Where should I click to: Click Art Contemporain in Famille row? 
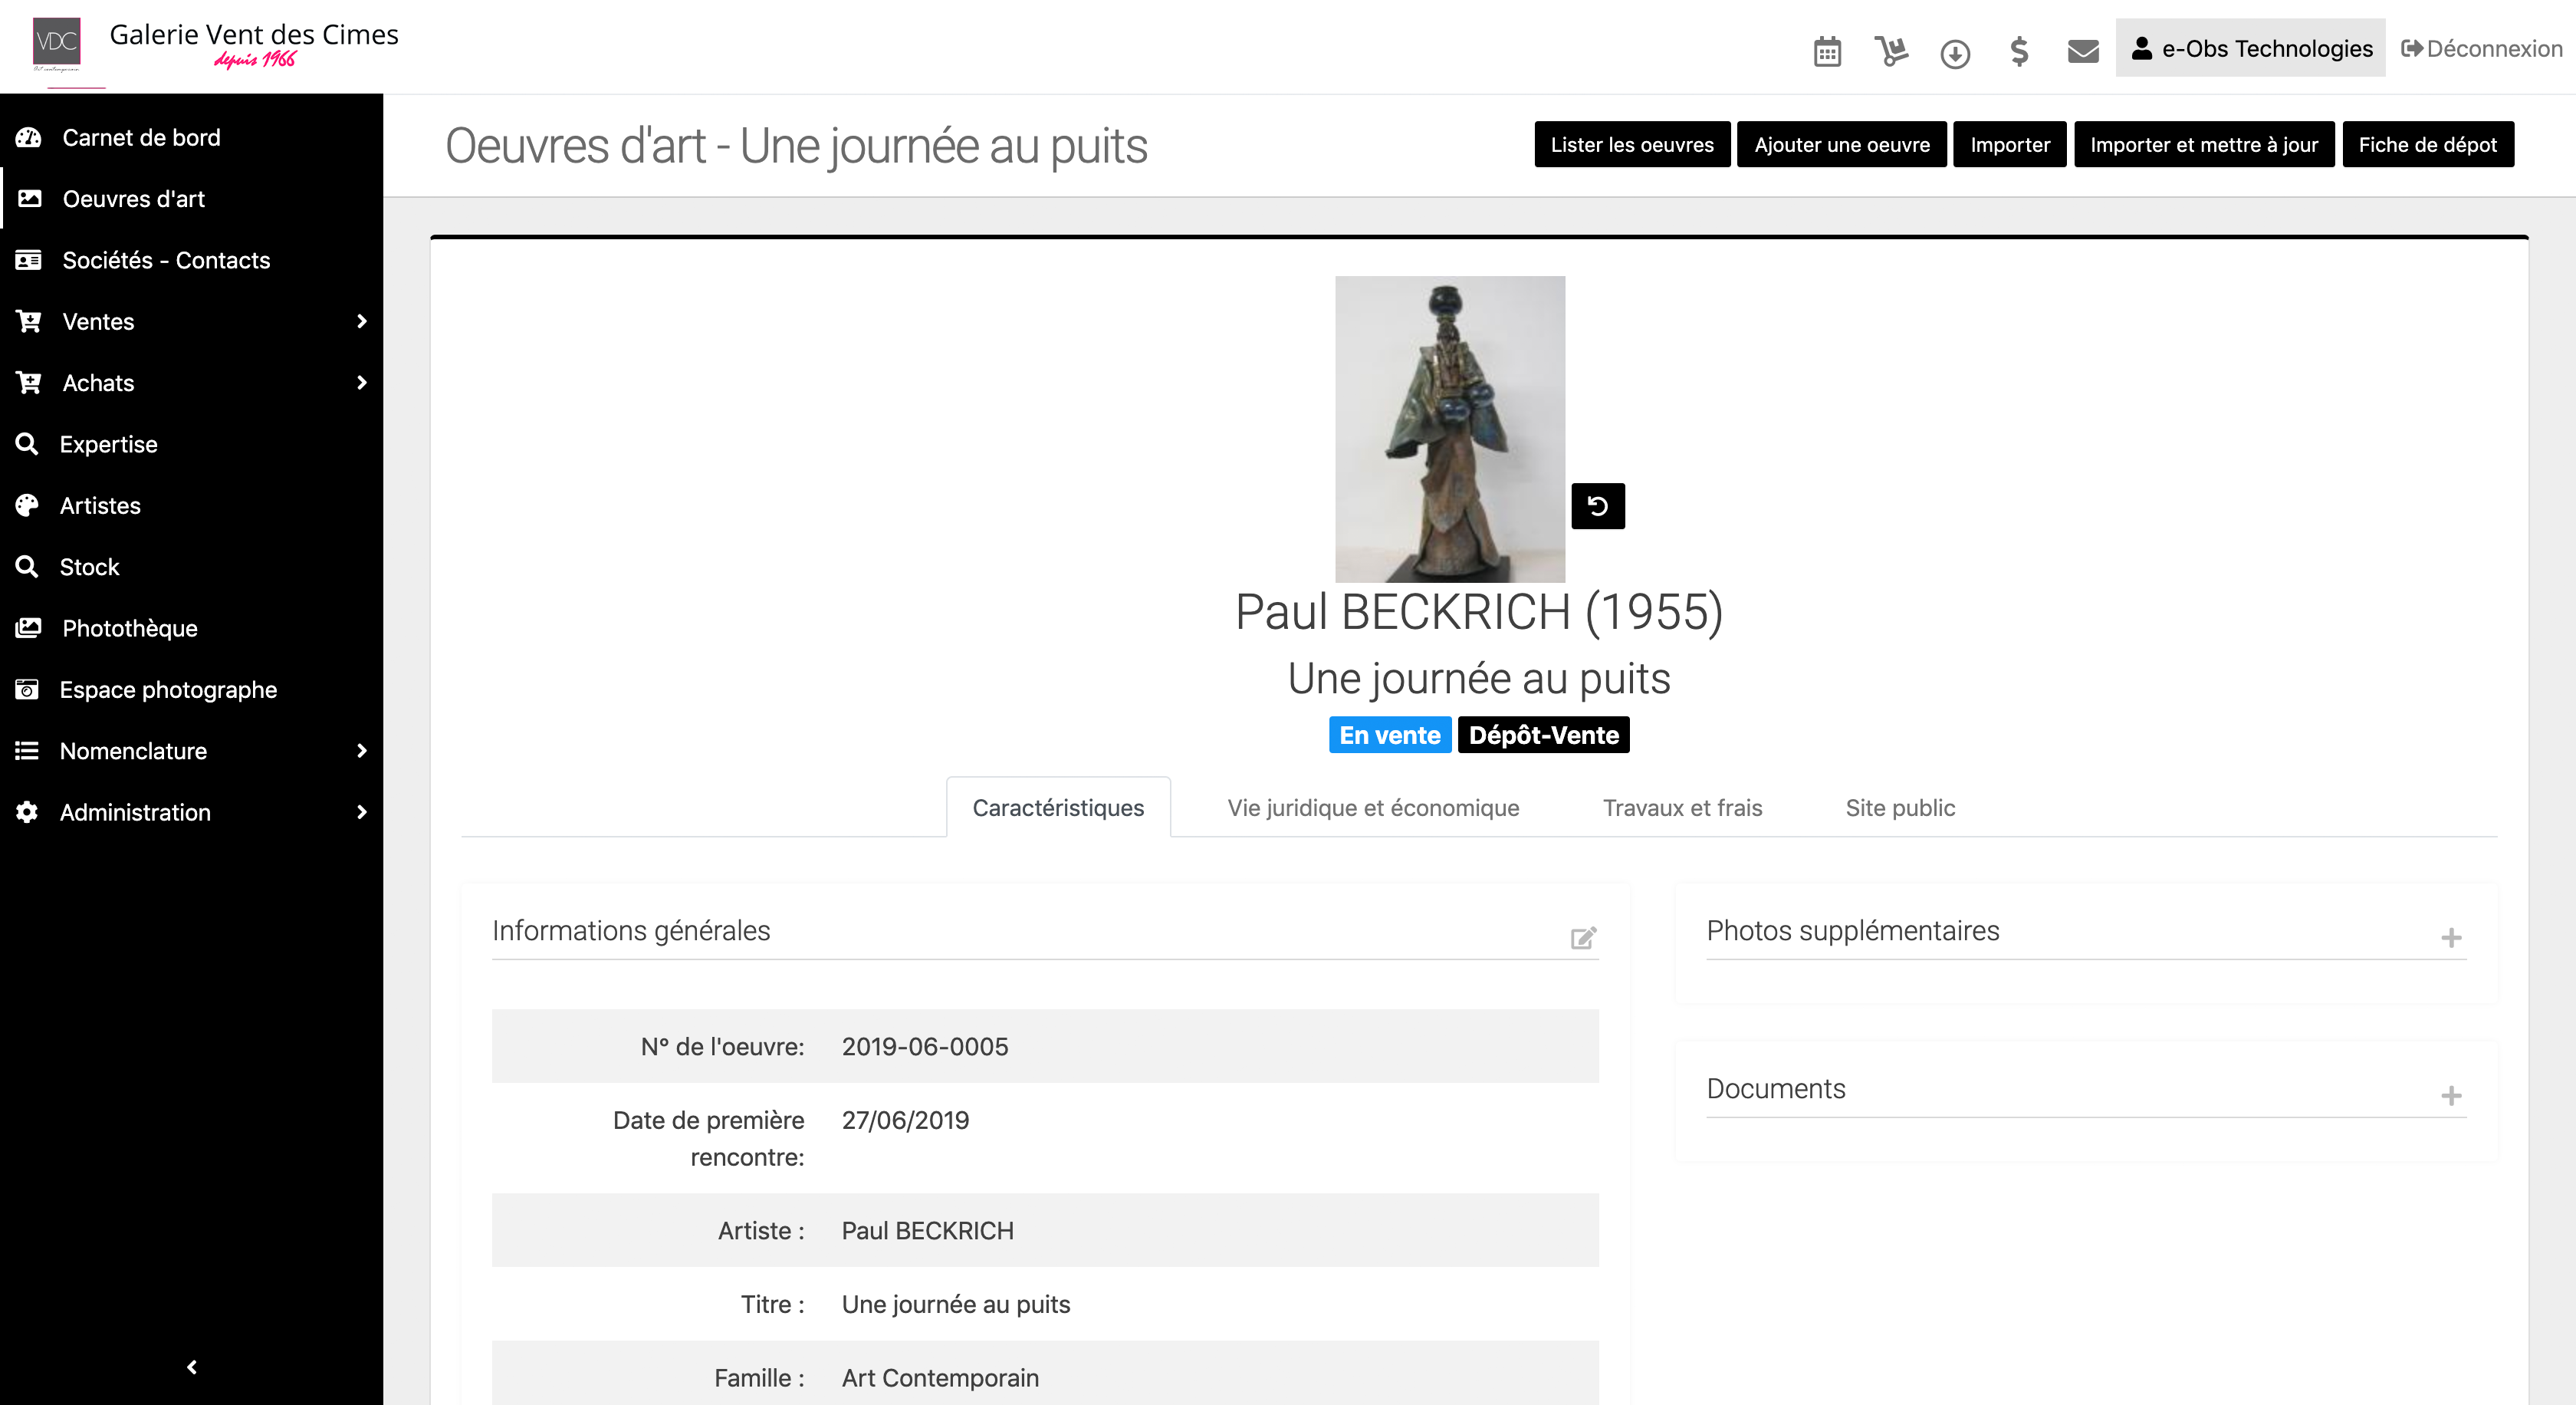940,1378
